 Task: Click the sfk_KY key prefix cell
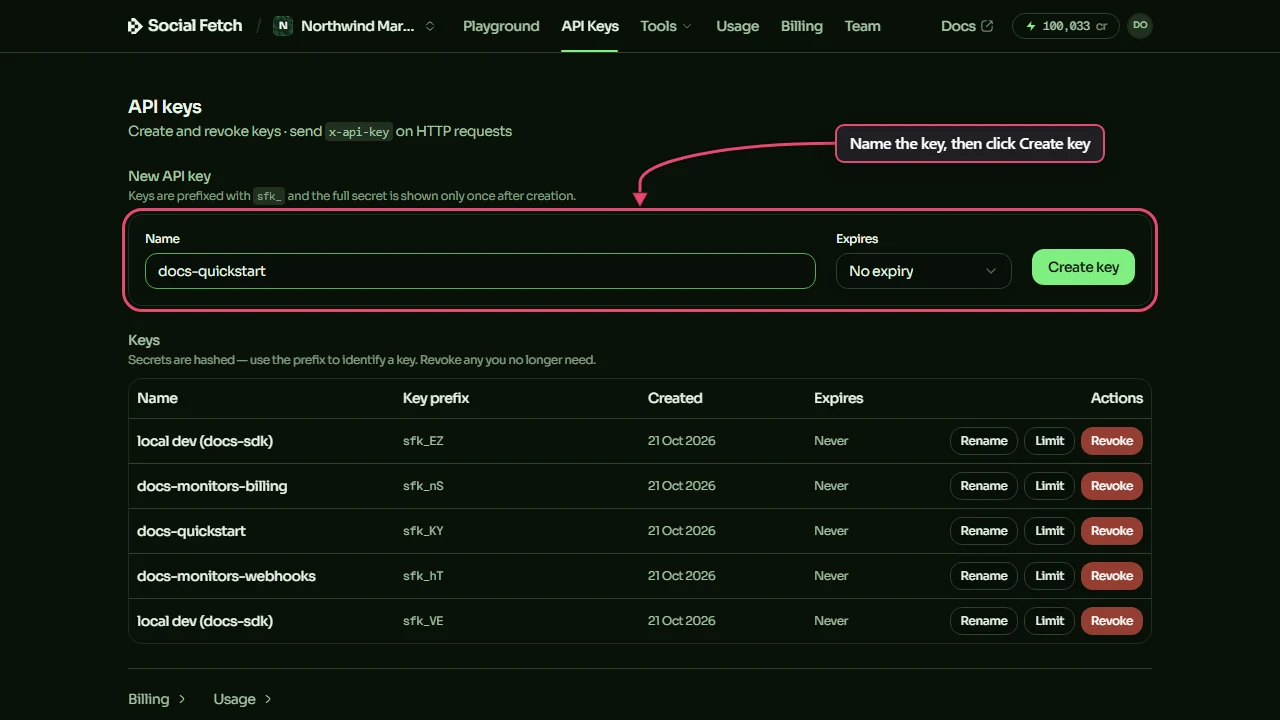click(423, 531)
